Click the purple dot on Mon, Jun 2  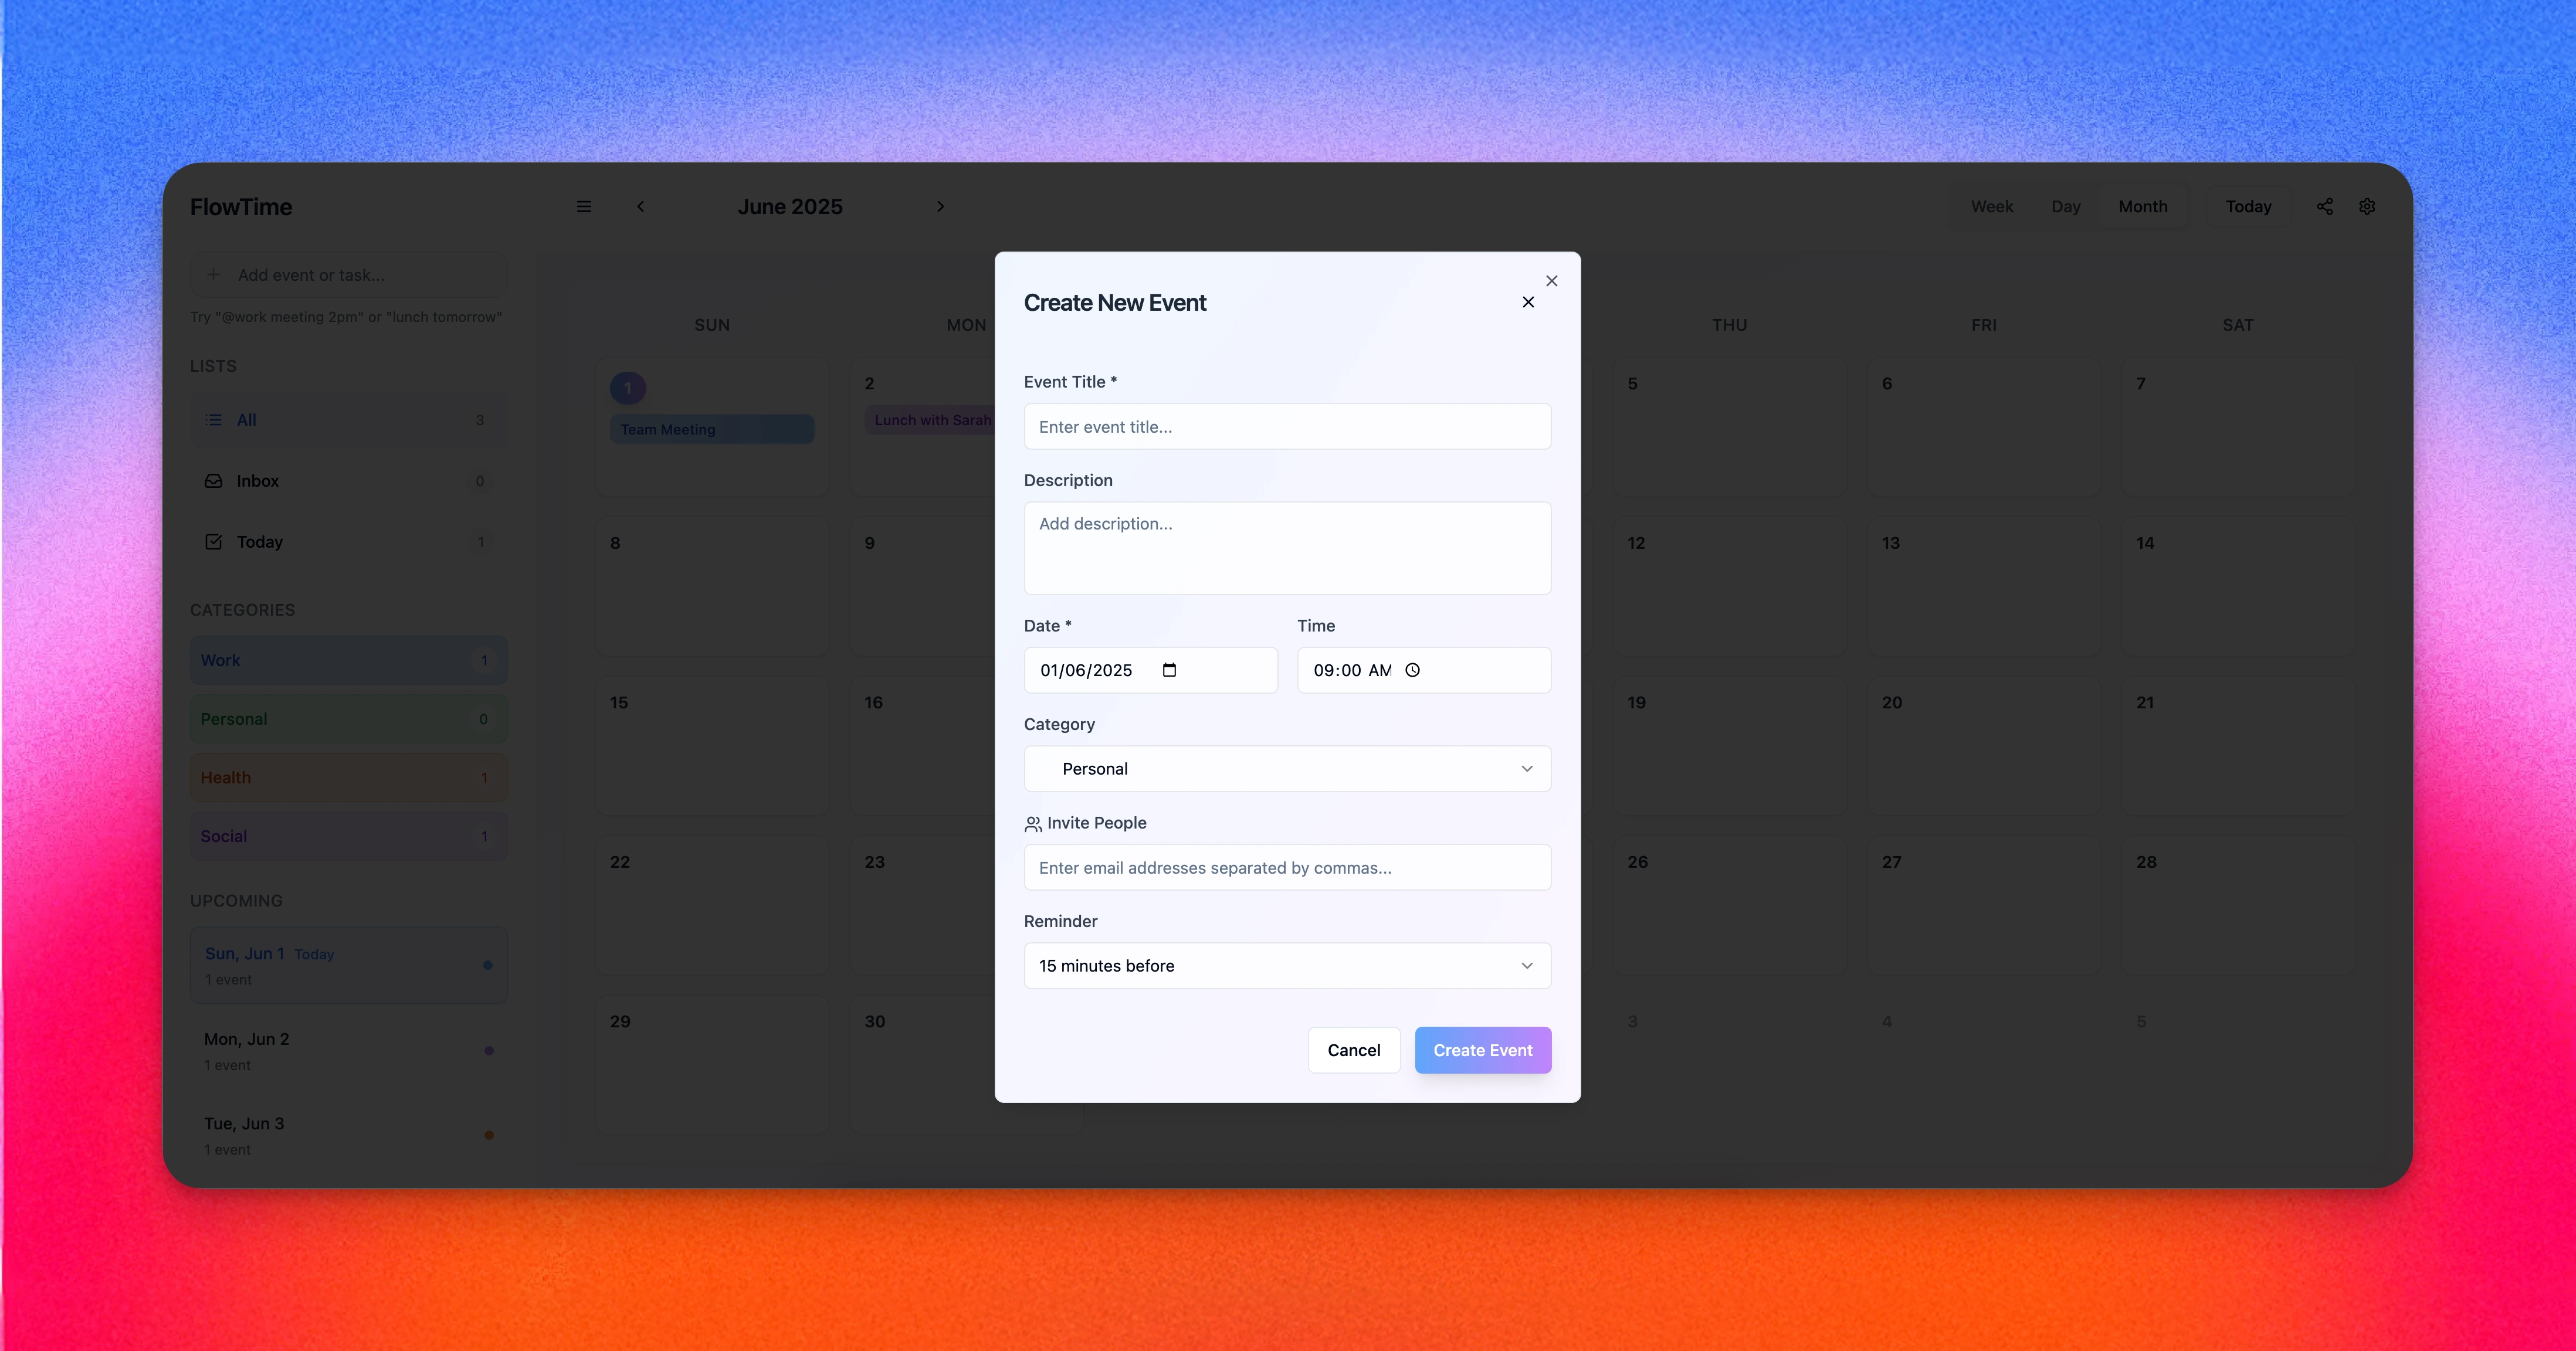click(489, 1051)
